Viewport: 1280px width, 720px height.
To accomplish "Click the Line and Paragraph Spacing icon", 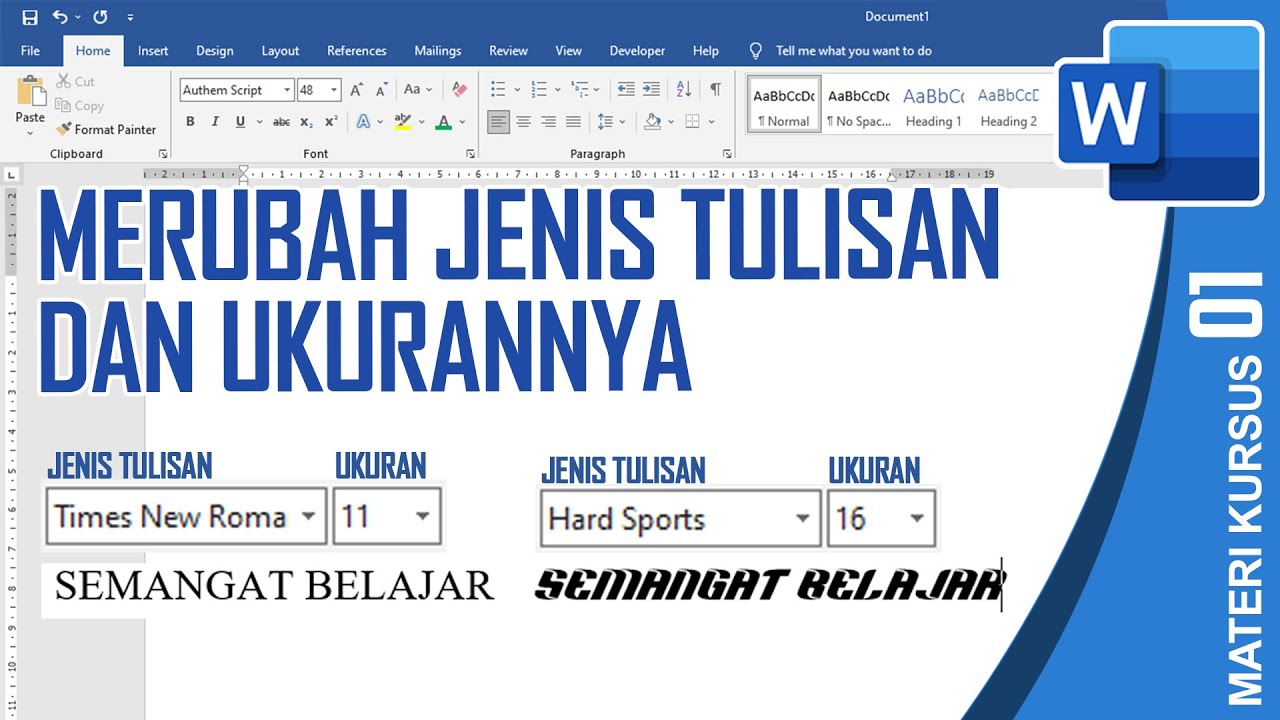I will (604, 122).
